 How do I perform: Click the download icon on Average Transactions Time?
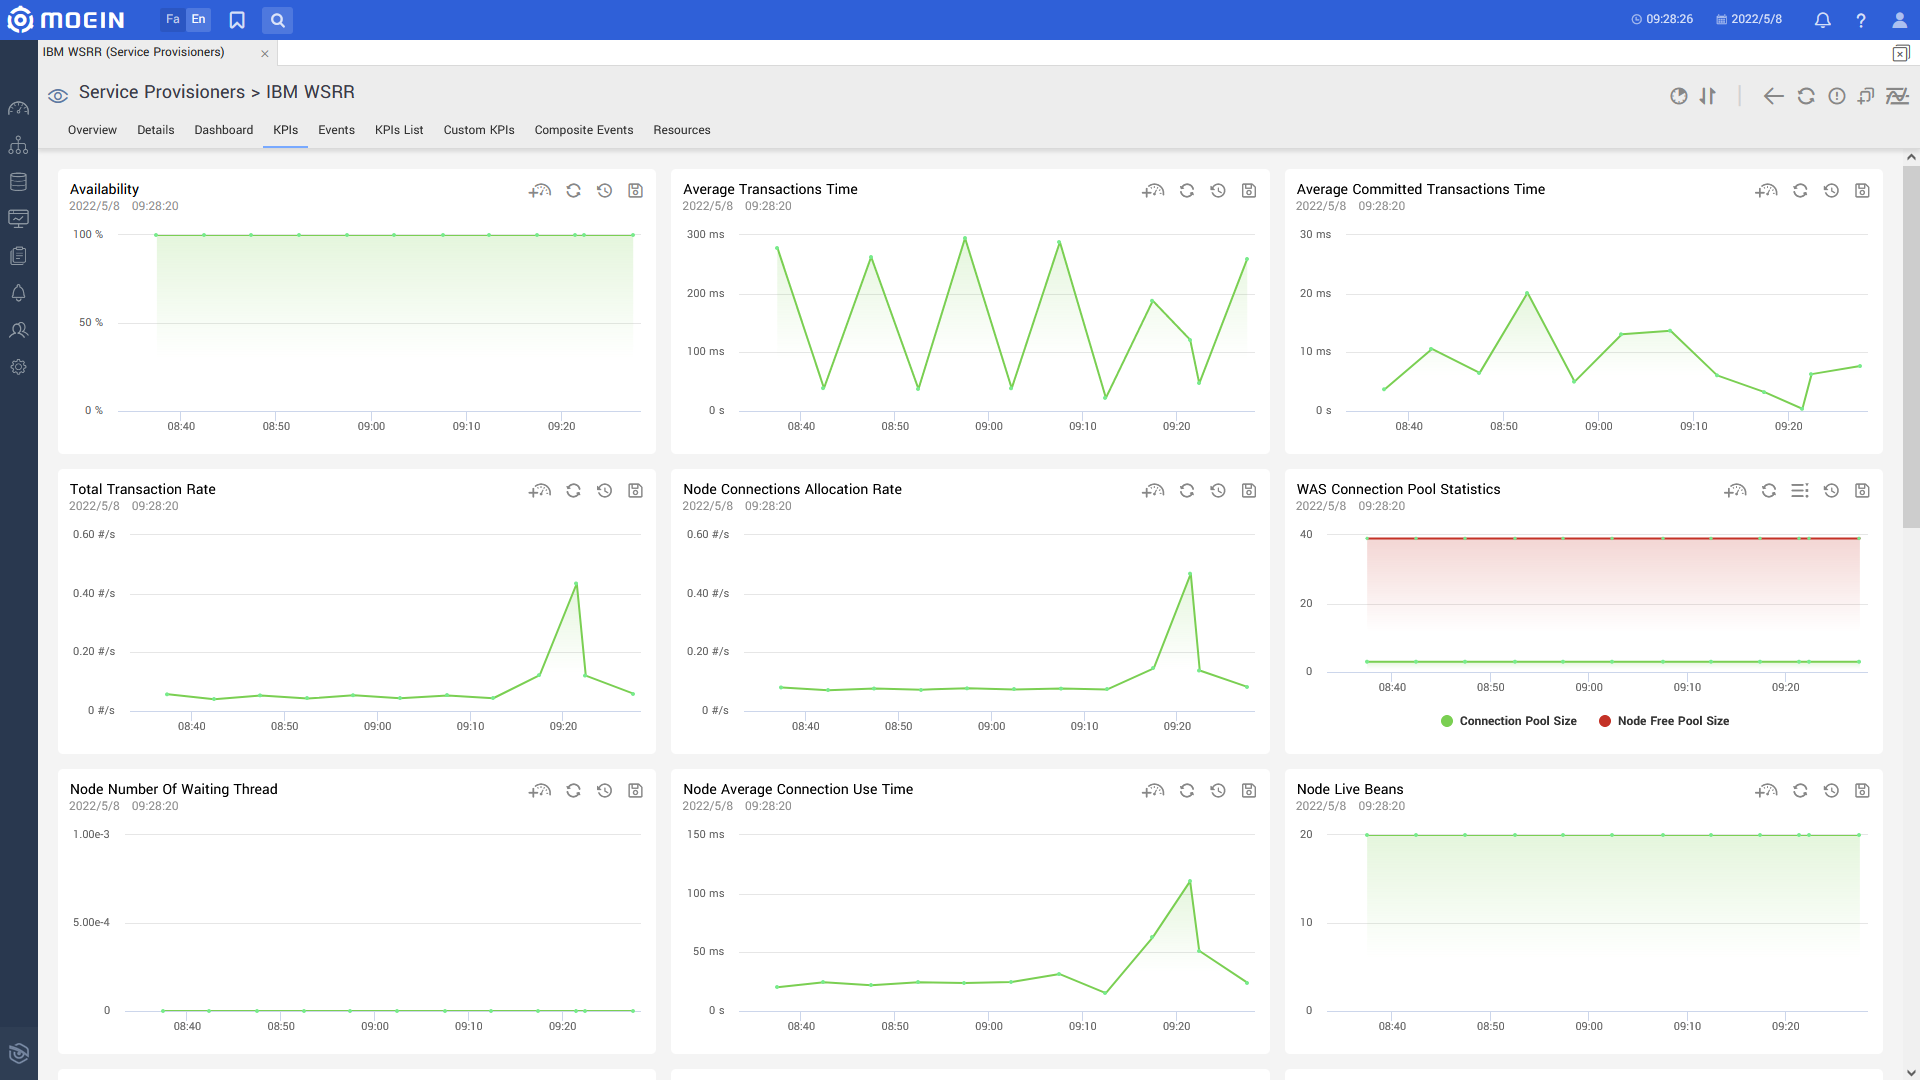point(1249,190)
